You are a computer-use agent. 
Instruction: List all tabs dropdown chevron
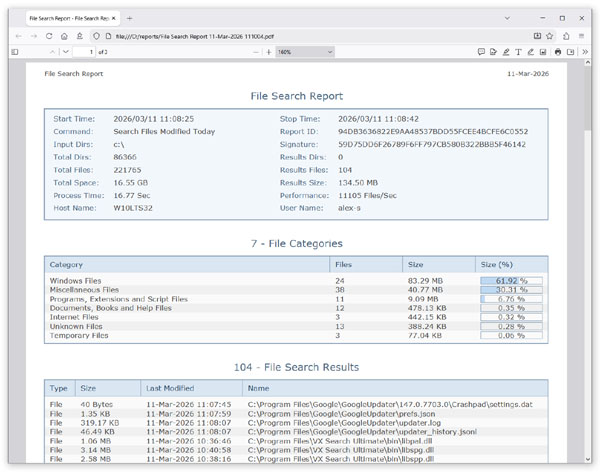tap(507, 18)
